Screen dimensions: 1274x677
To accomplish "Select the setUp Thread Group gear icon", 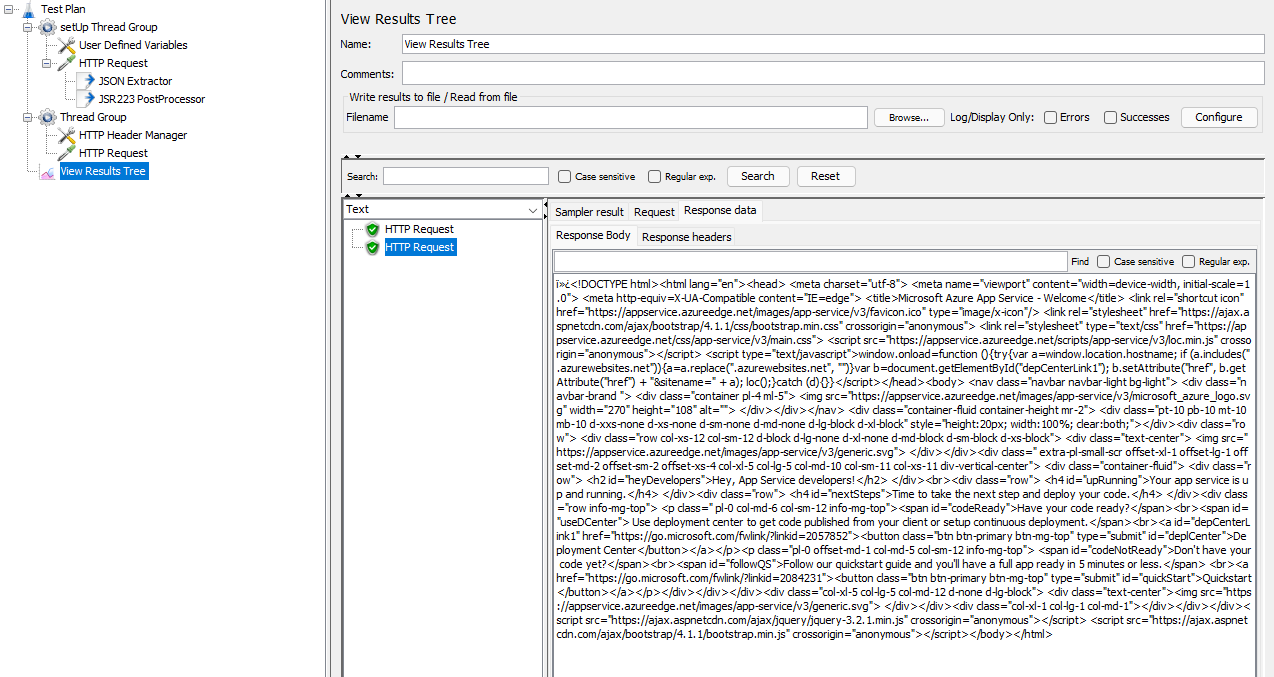I will click(47, 27).
